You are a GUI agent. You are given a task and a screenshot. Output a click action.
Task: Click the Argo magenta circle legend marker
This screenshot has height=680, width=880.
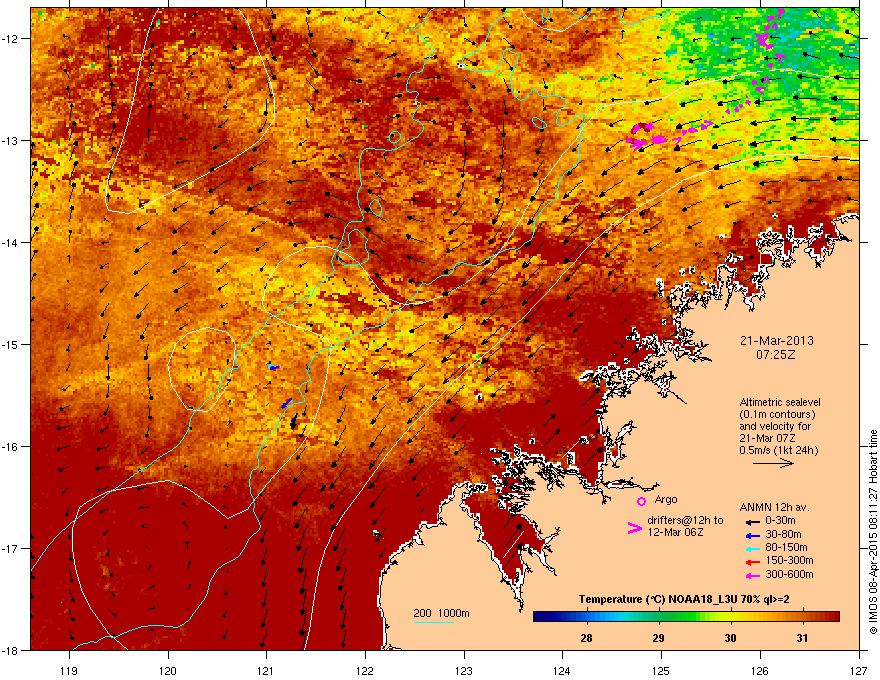[x=641, y=501]
